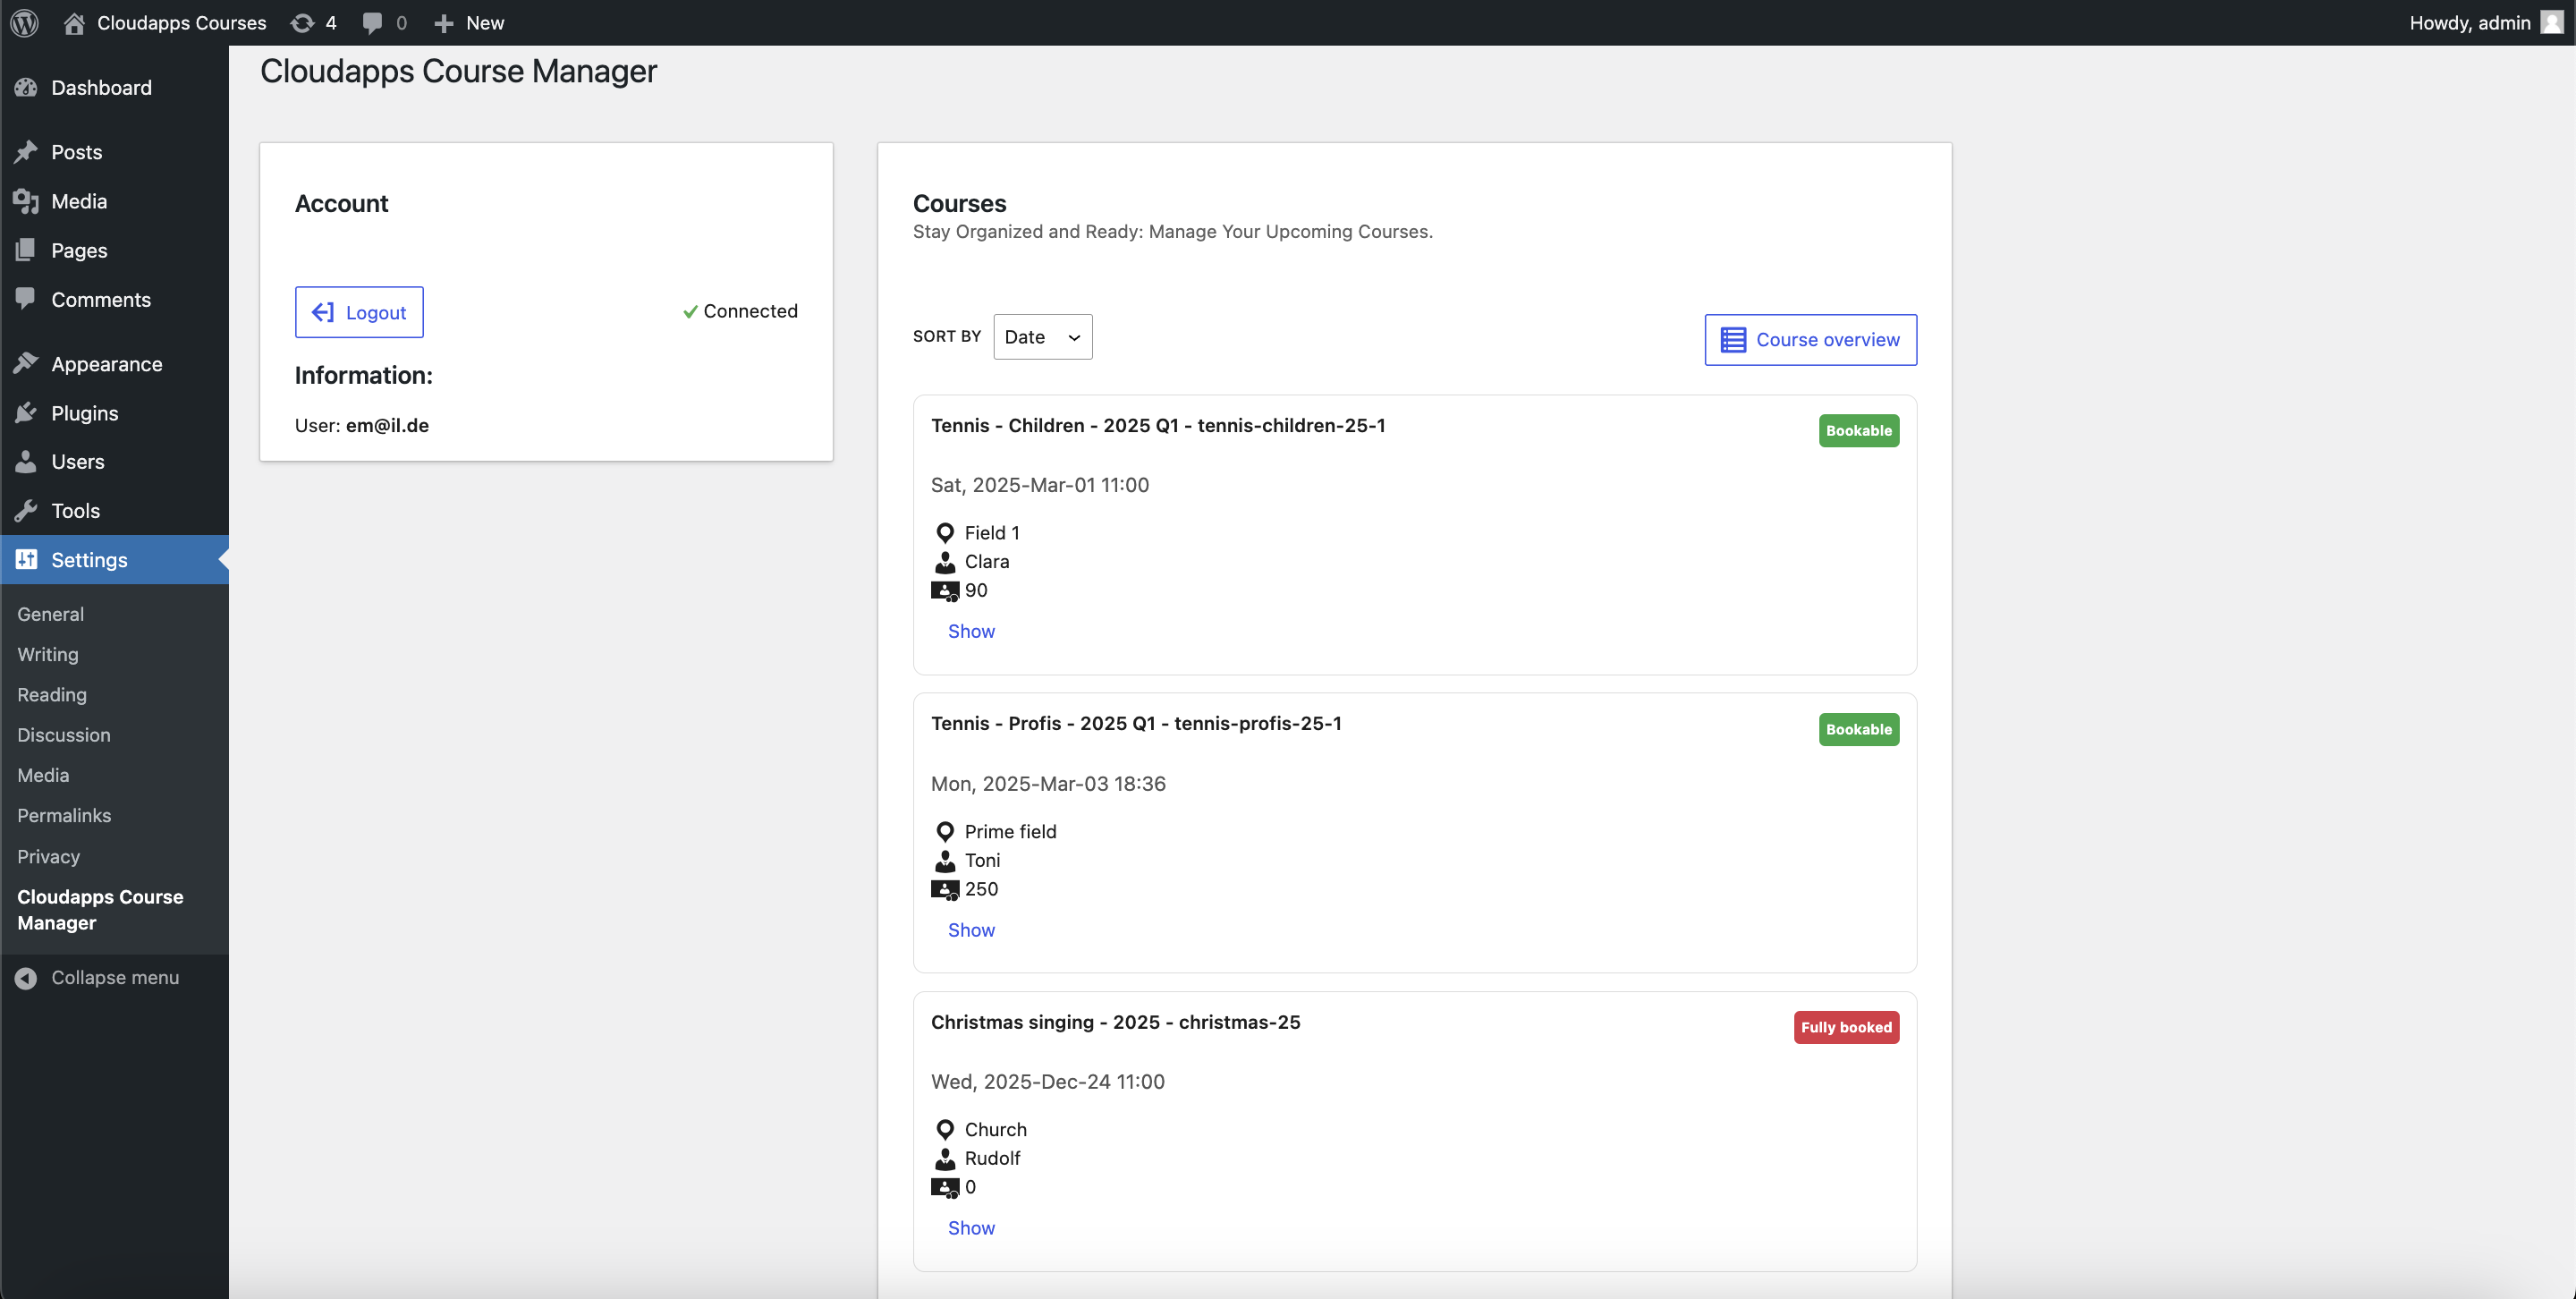Click the New content dropdown in admin bar
Screen dimensions: 2576x1299
(x=469, y=22)
